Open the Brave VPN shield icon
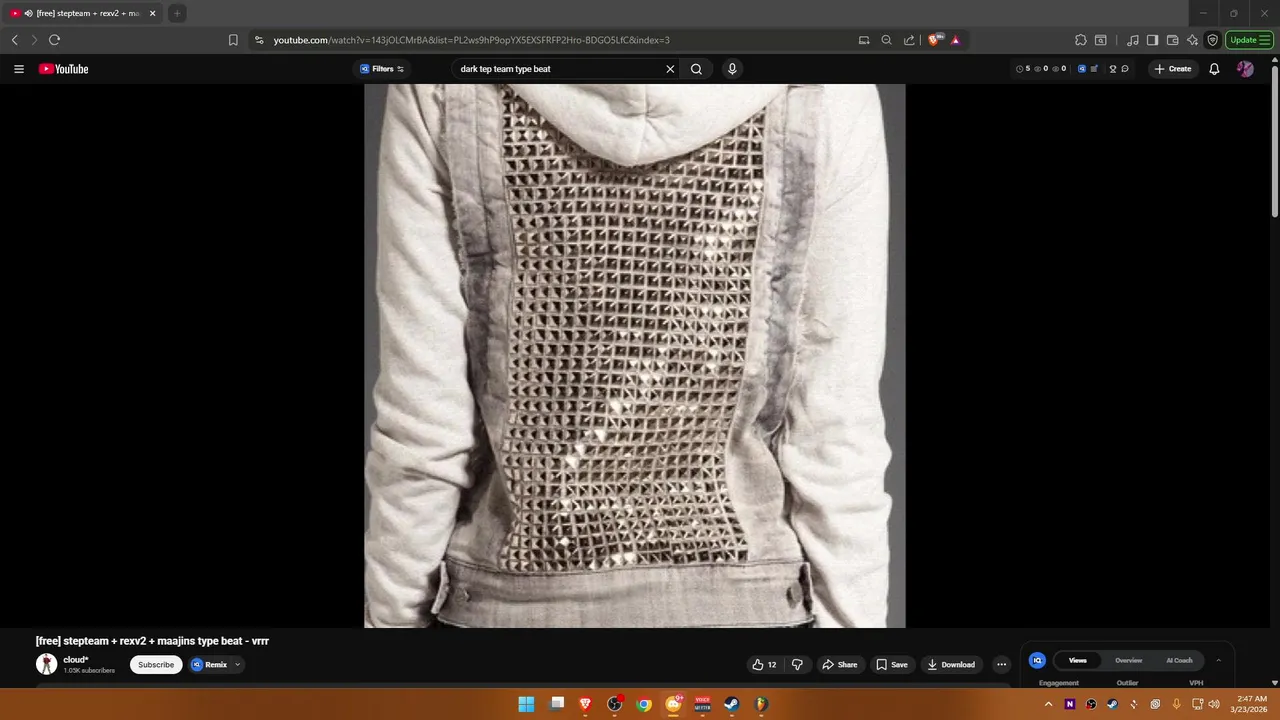1280x720 pixels. pos(1213,40)
